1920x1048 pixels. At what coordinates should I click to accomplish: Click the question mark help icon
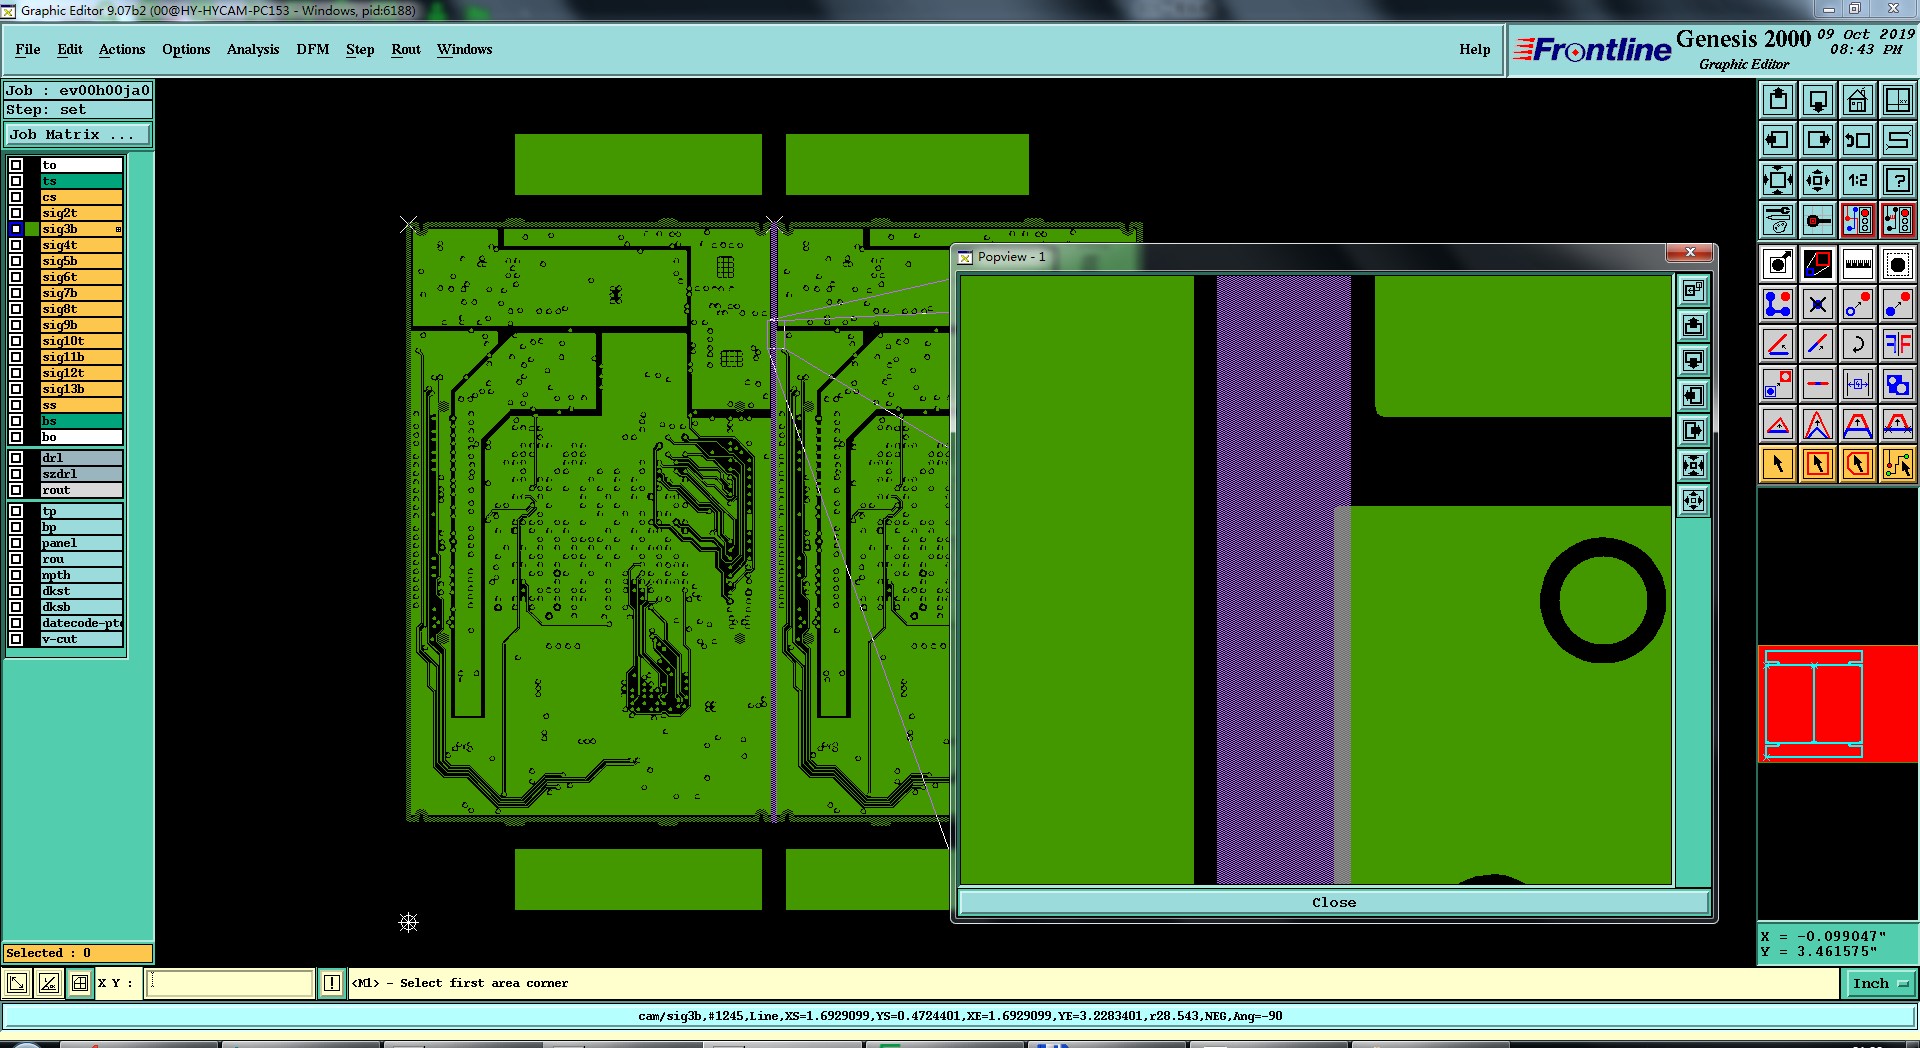point(1898,180)
